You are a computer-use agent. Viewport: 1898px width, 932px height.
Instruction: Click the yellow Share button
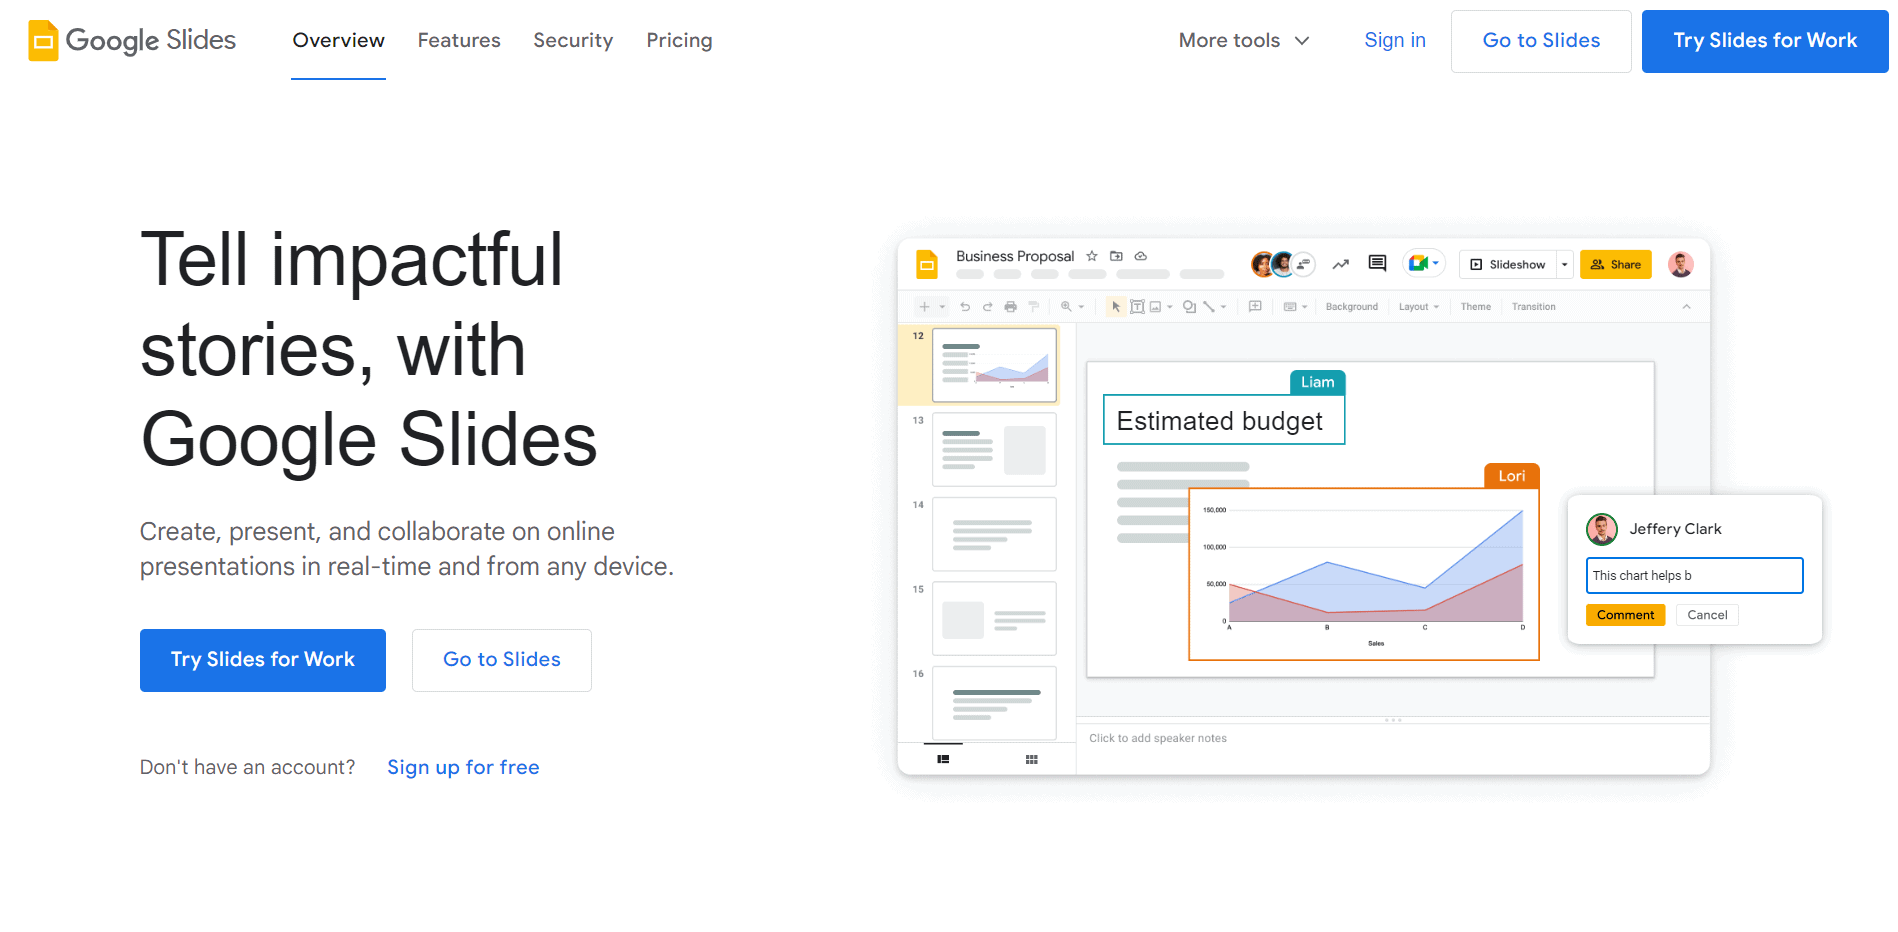[1616, 264]
